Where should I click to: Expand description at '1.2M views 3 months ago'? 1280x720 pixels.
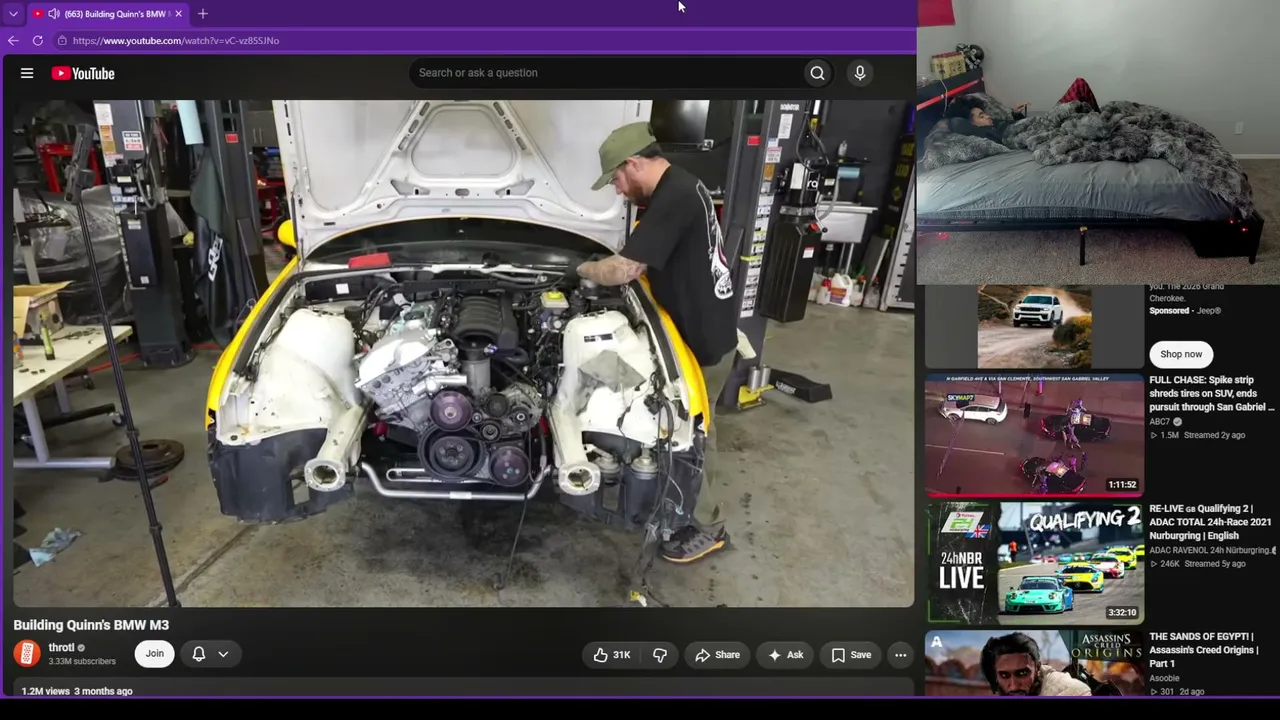point(77,691)
